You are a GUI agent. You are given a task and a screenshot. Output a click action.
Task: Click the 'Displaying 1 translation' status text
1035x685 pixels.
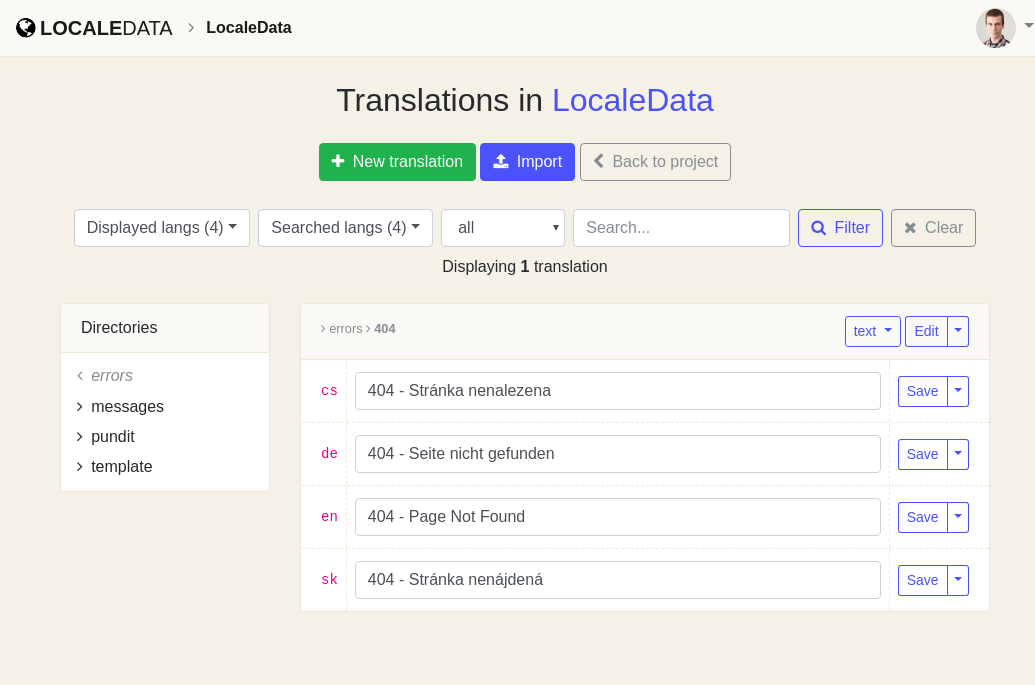(x=525, y=267)
